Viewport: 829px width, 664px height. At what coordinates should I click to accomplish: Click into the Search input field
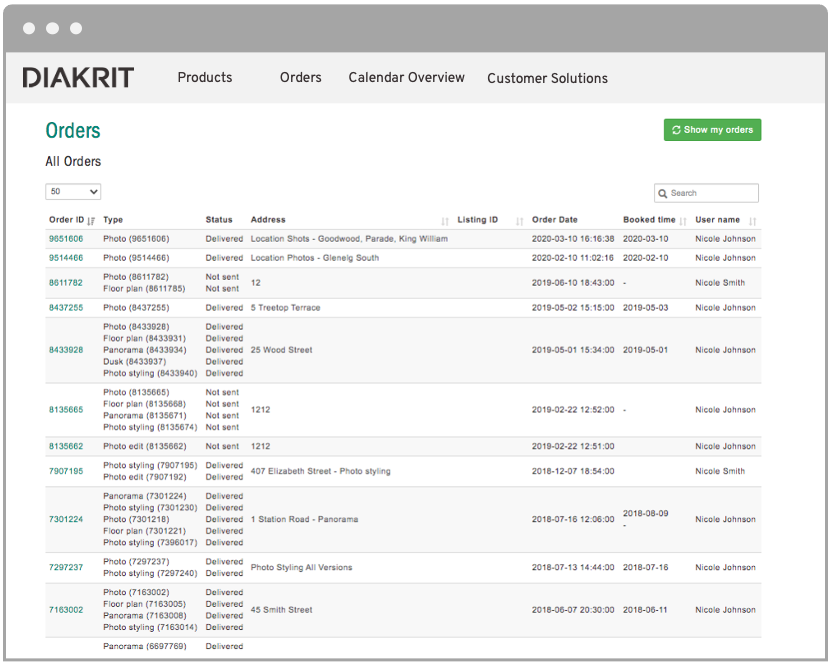[x=712, y=193]
